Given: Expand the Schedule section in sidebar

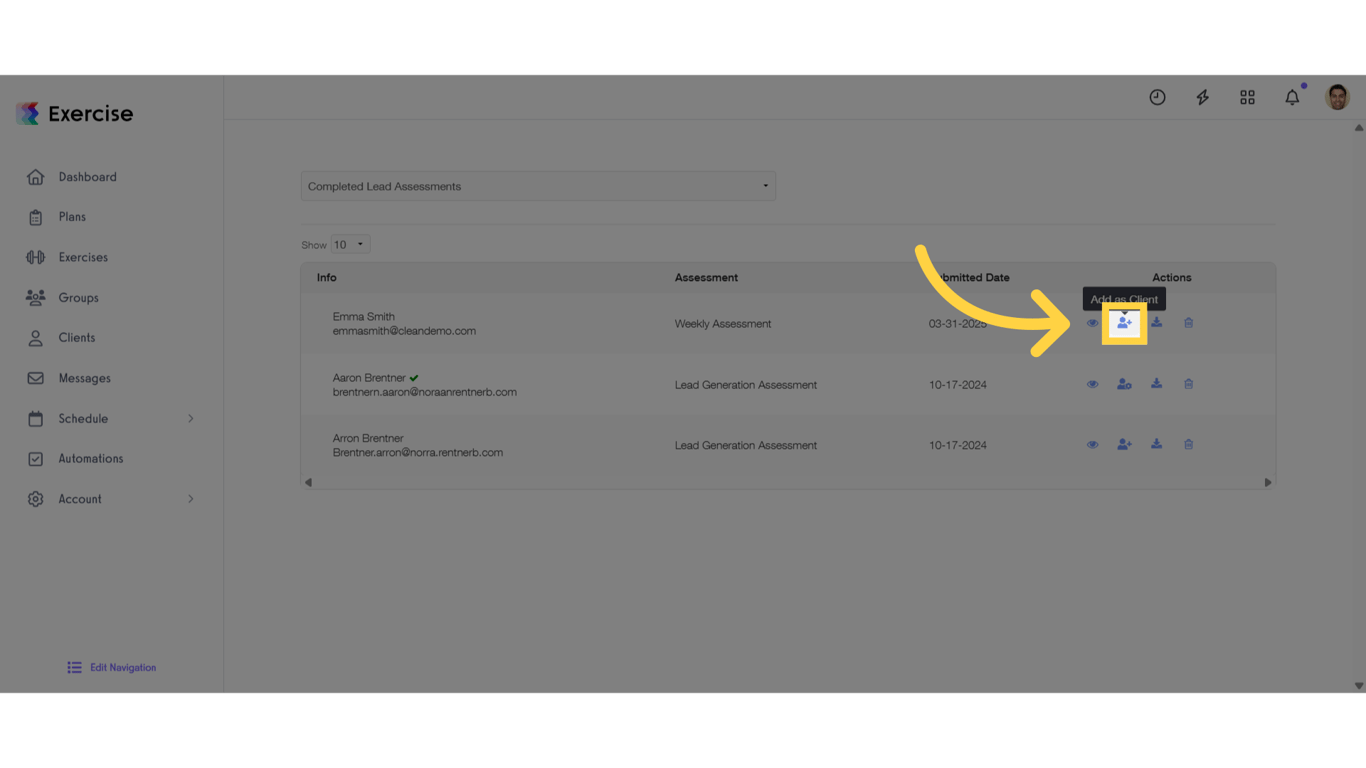Looking at the screenshot, I should tap(110, 418).
